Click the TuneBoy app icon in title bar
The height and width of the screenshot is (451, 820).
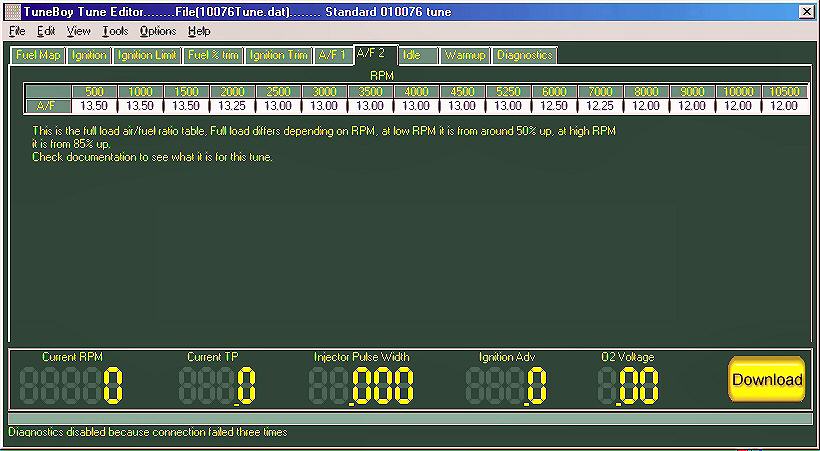click(12, 11)
